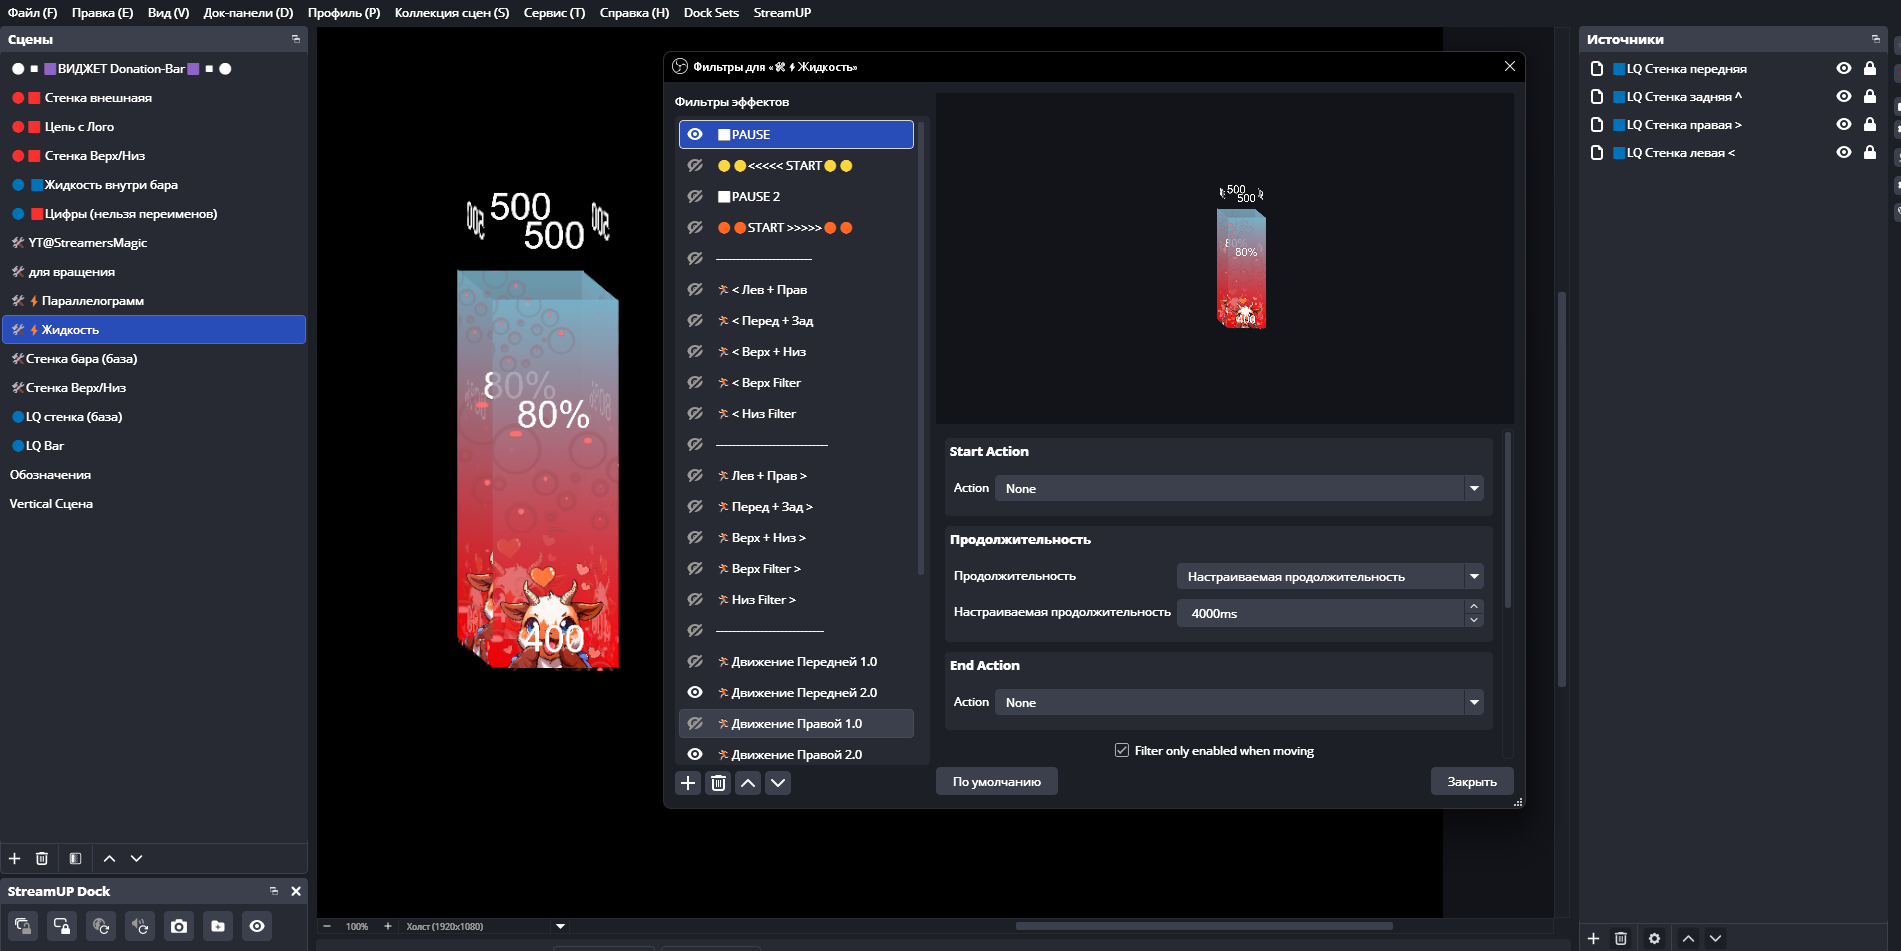
Task: Click the 4000ms duration input field
Action: point(1320,614)
